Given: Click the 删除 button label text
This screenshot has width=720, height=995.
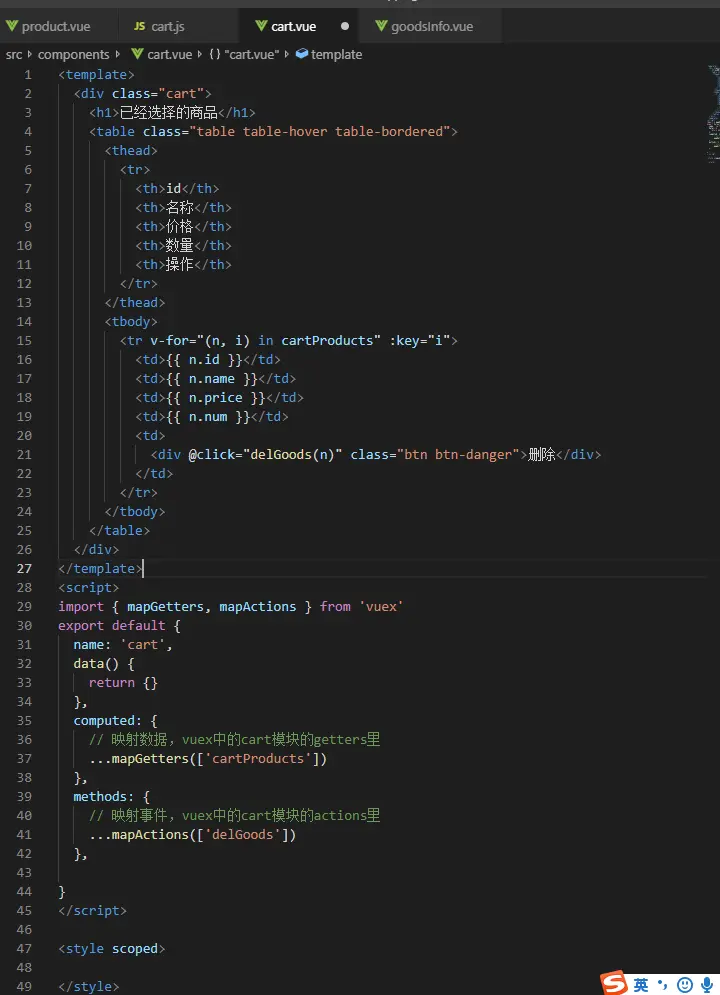Looking at the screenshot, I should click(x=542, y=454).
